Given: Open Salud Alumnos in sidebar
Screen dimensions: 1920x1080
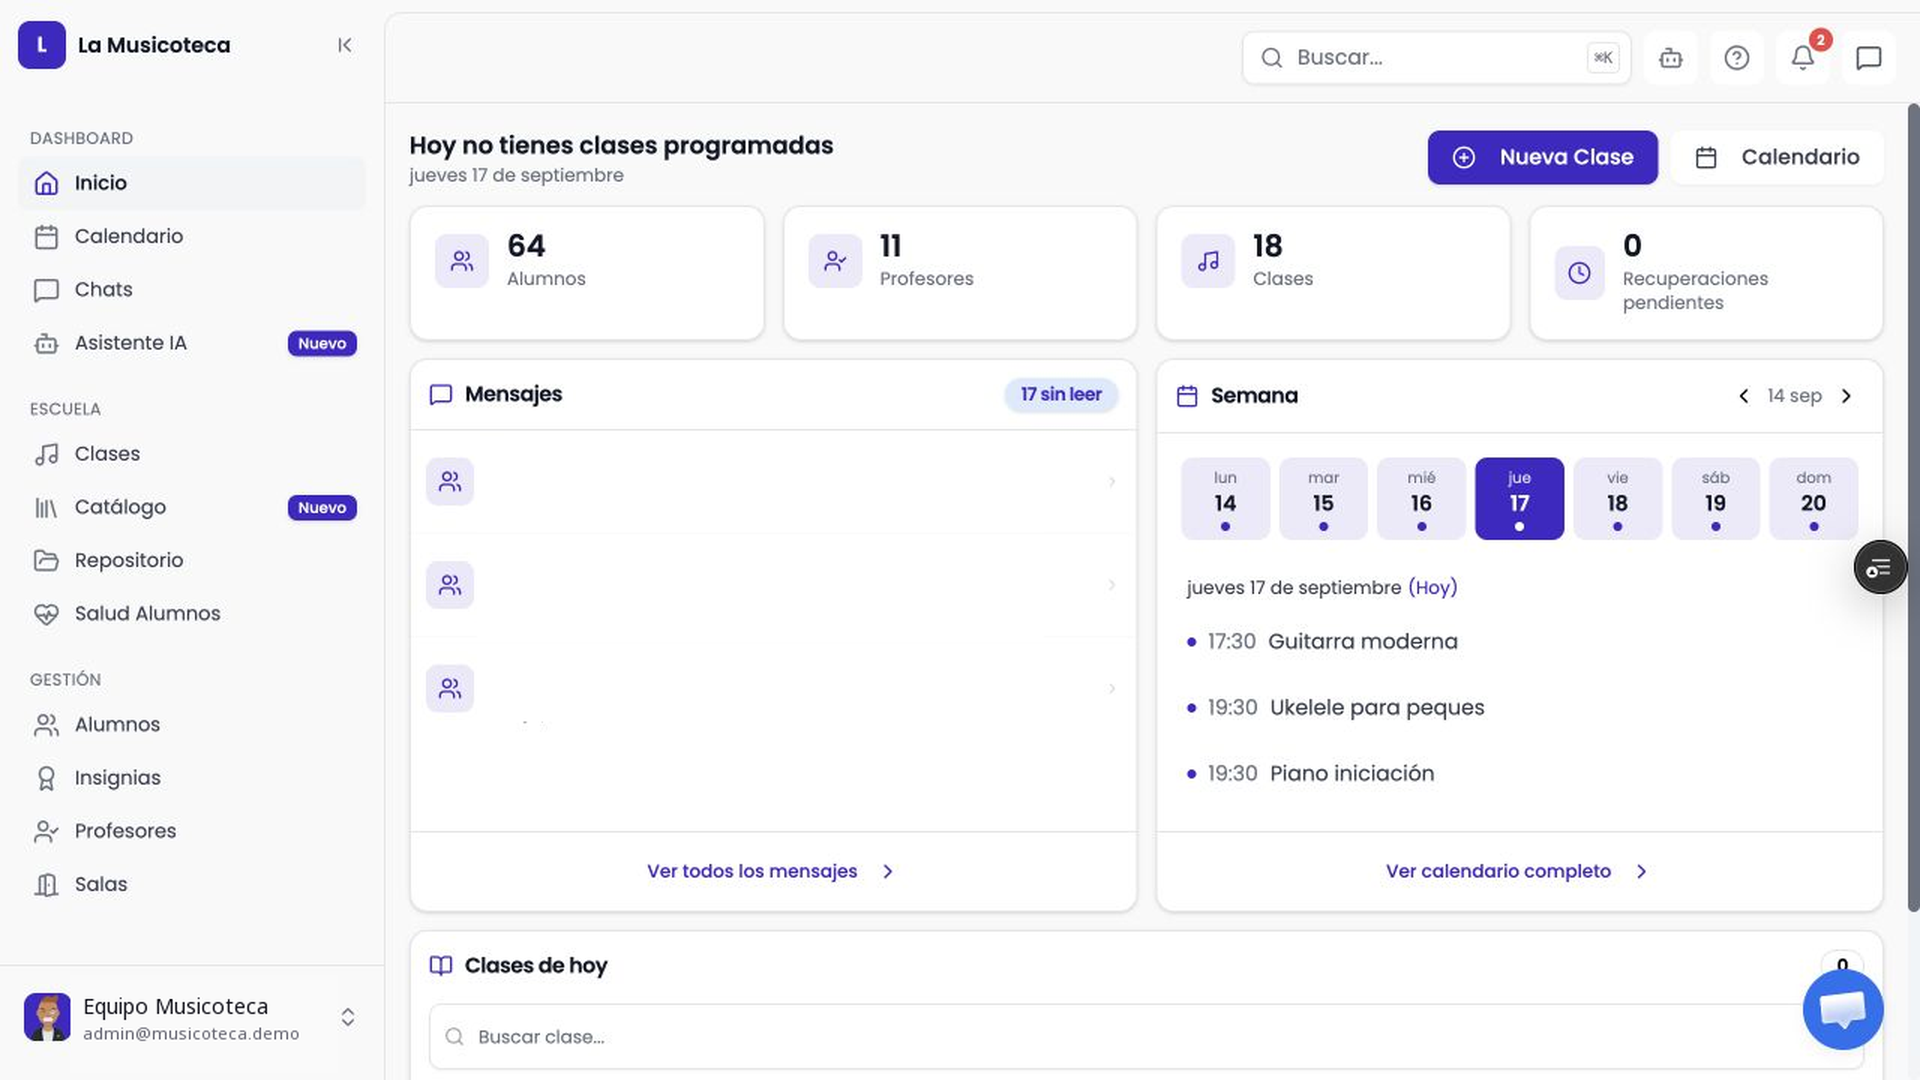Looking at the screenshot, I should click(192, 614).
